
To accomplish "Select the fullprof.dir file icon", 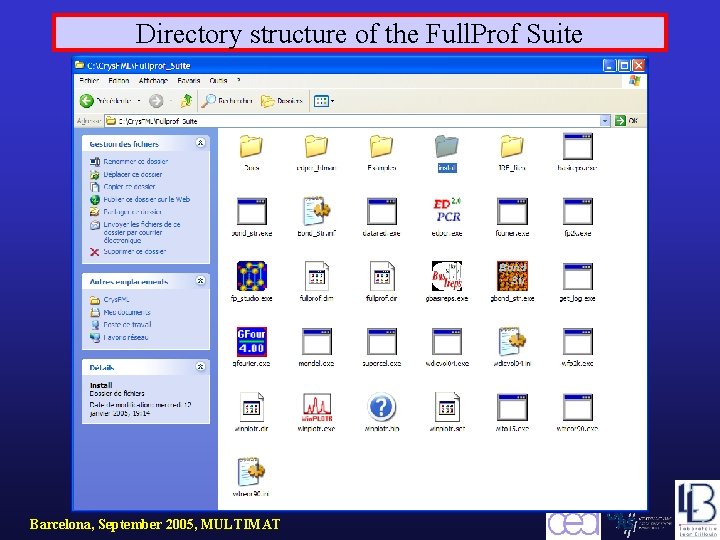I will click(x=382, y=276).
